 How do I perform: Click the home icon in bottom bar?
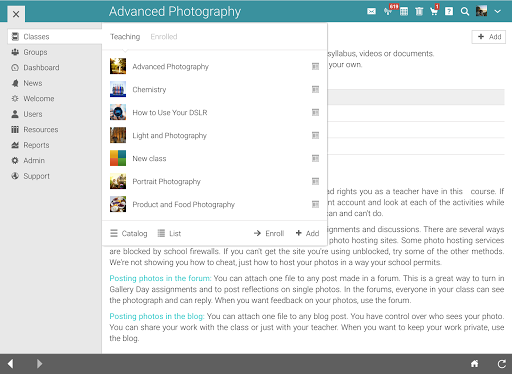coord(475,364)
